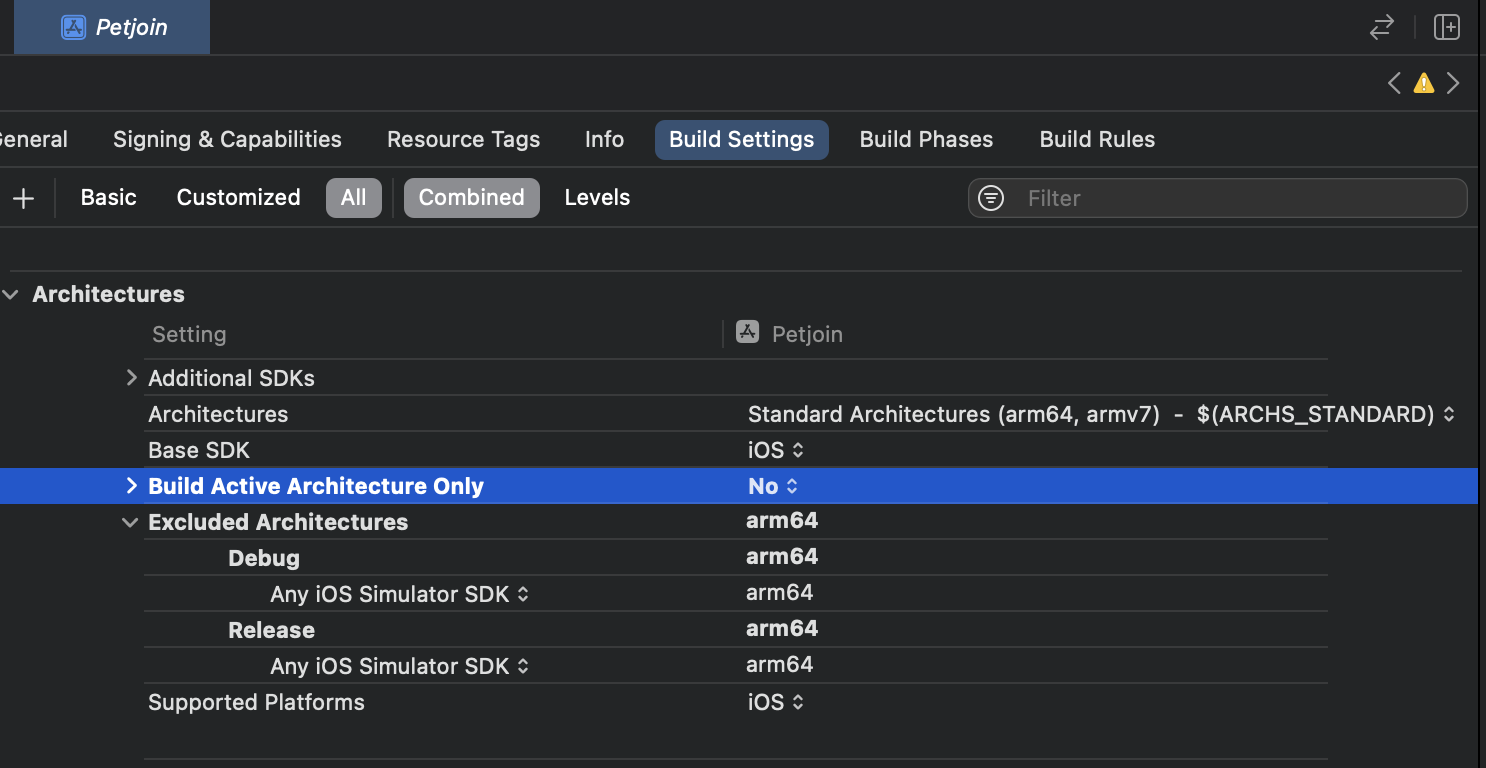Screen dimensions: 1486x768
Task: Open the editor arrows icon top right
Action: click(x=1381, y=28)
